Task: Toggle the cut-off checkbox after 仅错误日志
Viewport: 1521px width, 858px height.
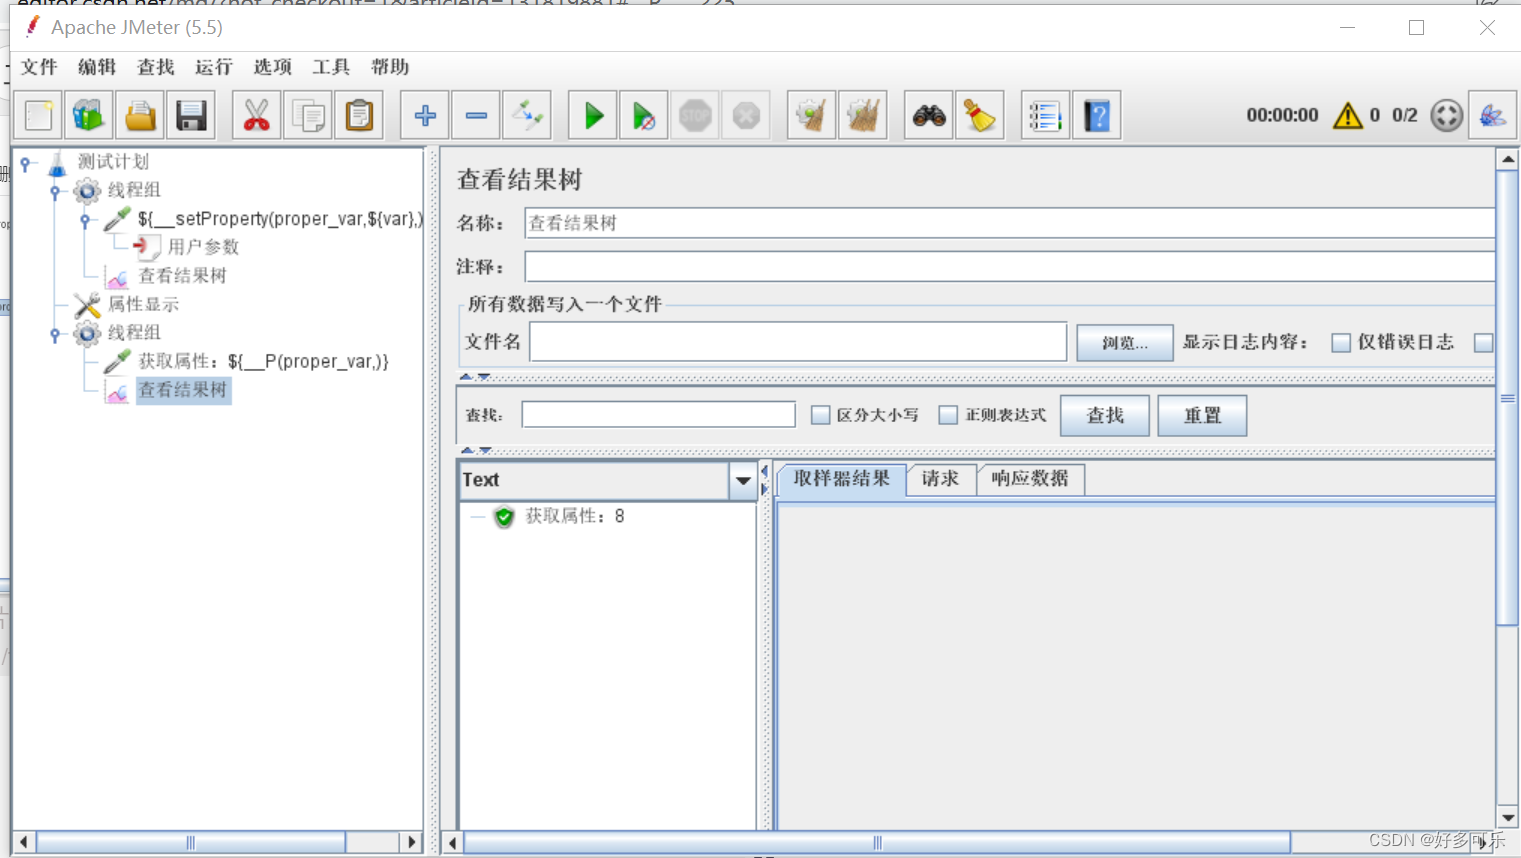Action: tap(1484, 343)
